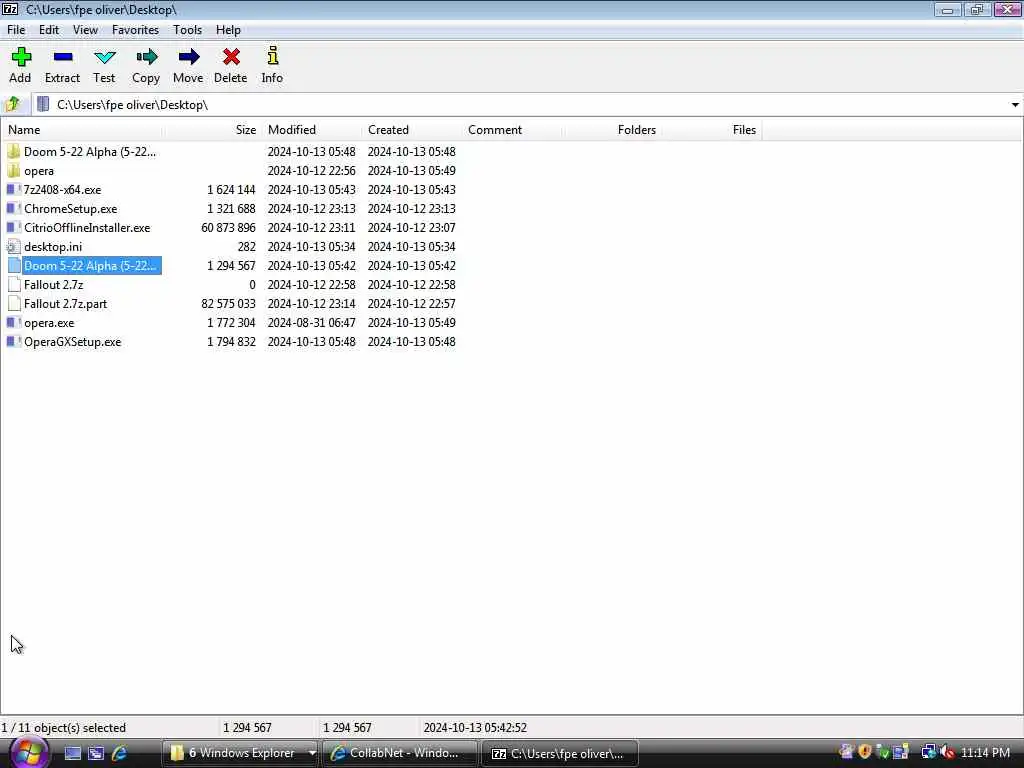Click the taskbar clock showing 11:14 PM

985,753
